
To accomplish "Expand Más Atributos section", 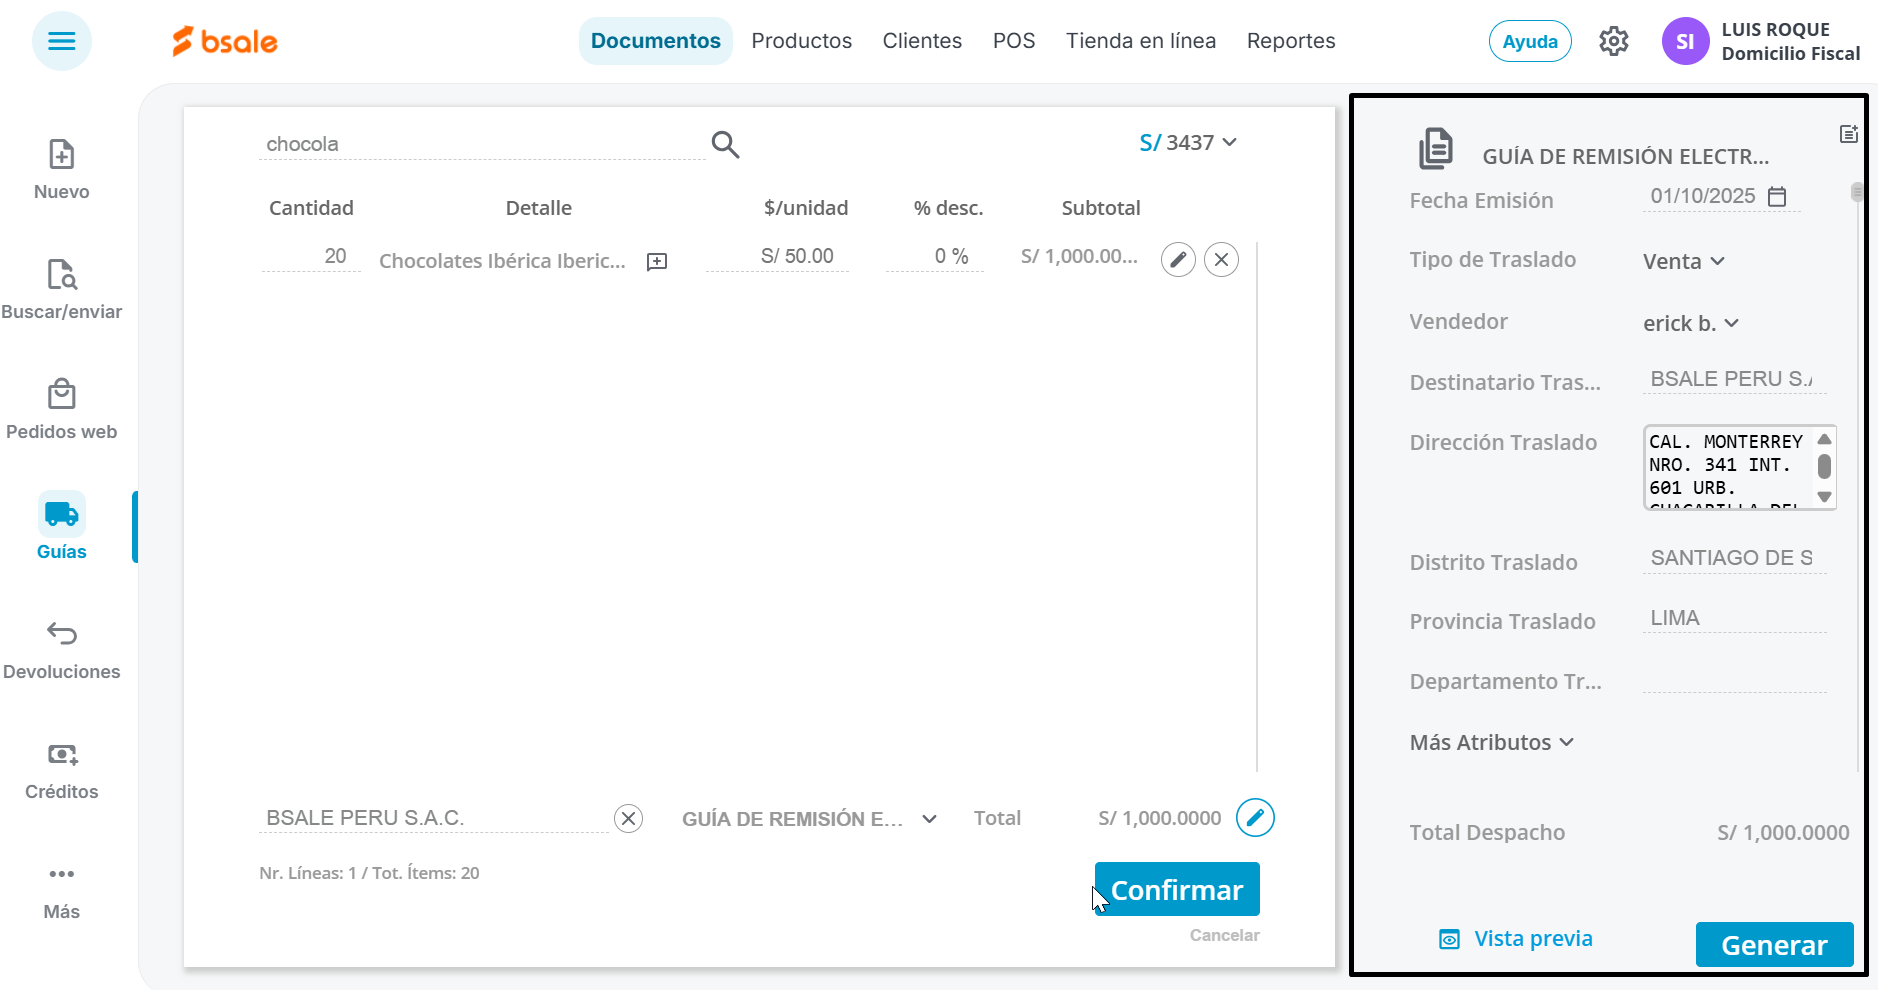I will tap(1491, 742).
